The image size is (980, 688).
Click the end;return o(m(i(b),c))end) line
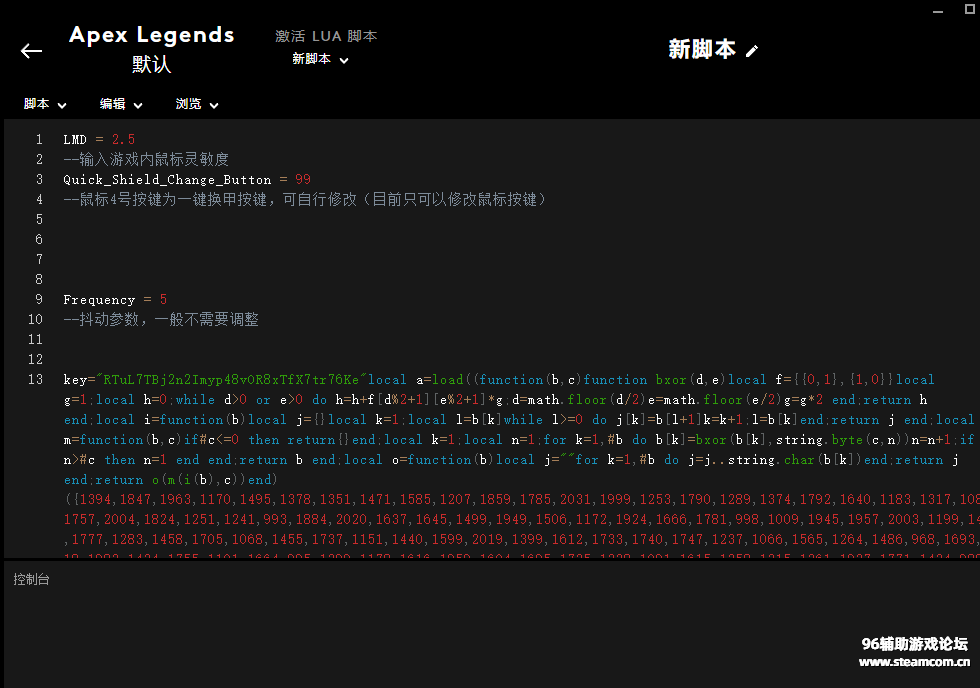point(170,479)
